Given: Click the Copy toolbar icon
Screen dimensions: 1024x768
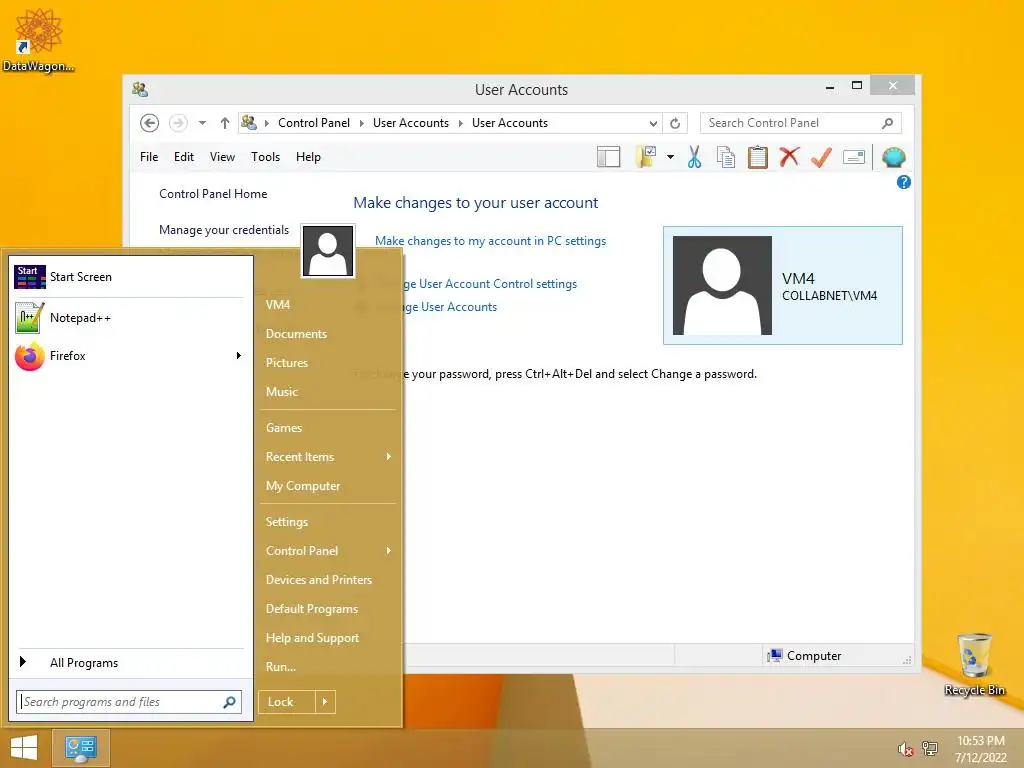Looking at the screenshot, I should (x=726, y=157).
